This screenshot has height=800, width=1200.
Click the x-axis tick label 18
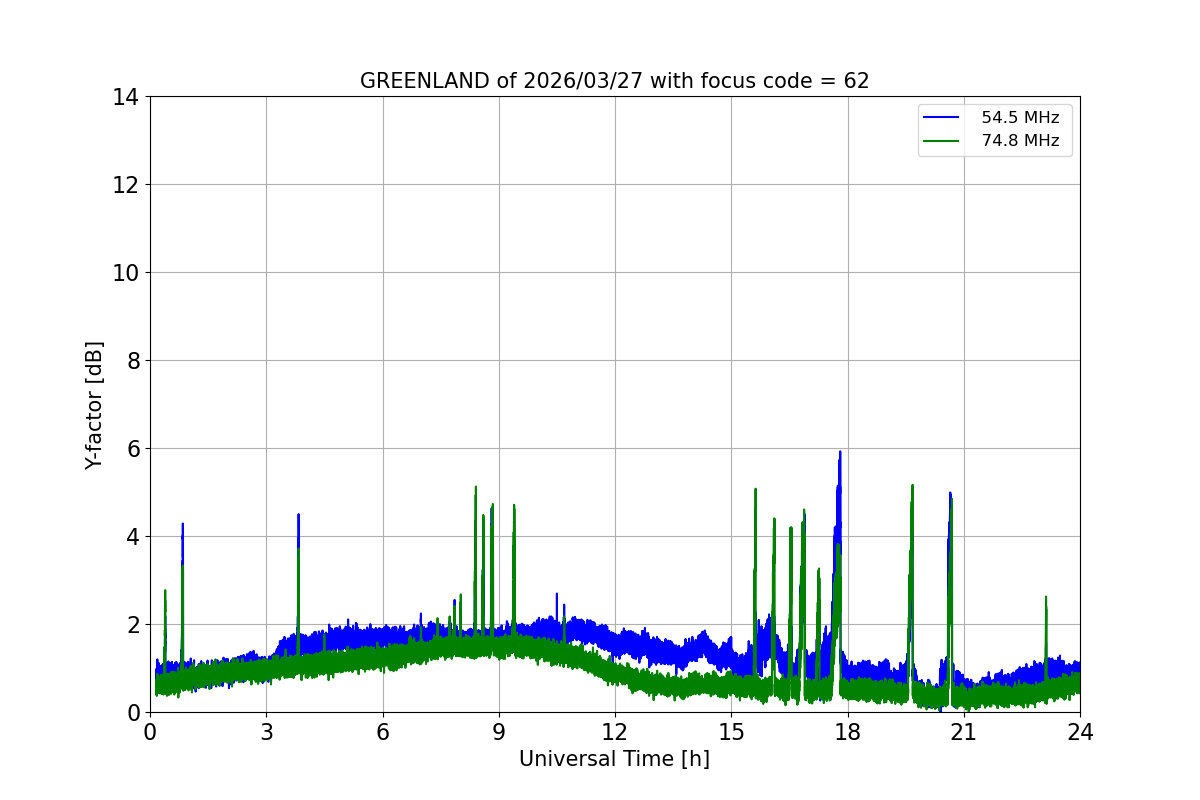tap(847, 731)
